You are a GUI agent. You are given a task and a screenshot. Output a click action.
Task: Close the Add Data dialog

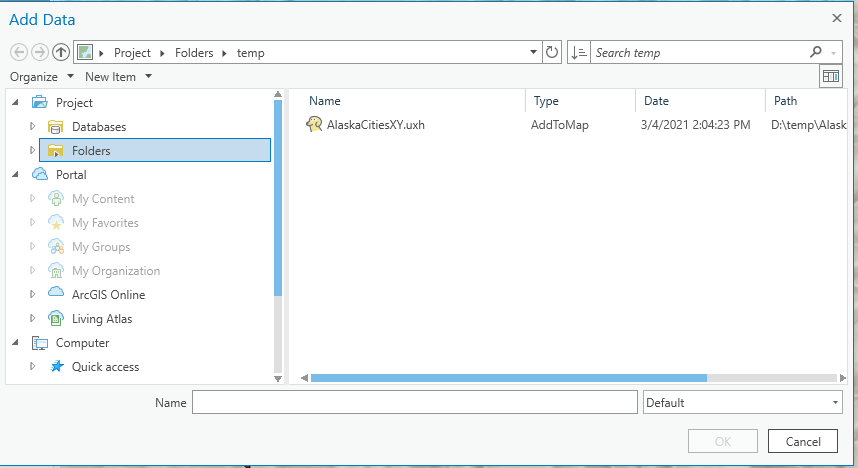pyautogui.click(x=837, y=18)
